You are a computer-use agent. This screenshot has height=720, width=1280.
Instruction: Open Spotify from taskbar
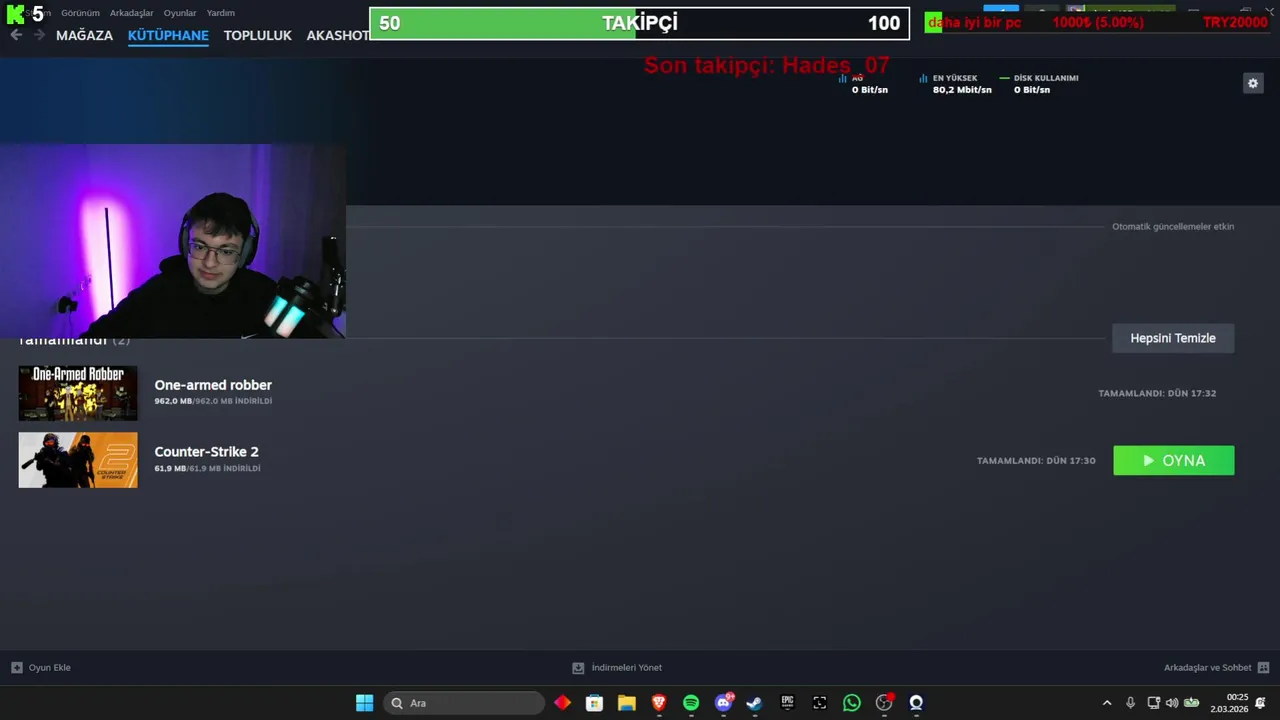coord(691,703)
